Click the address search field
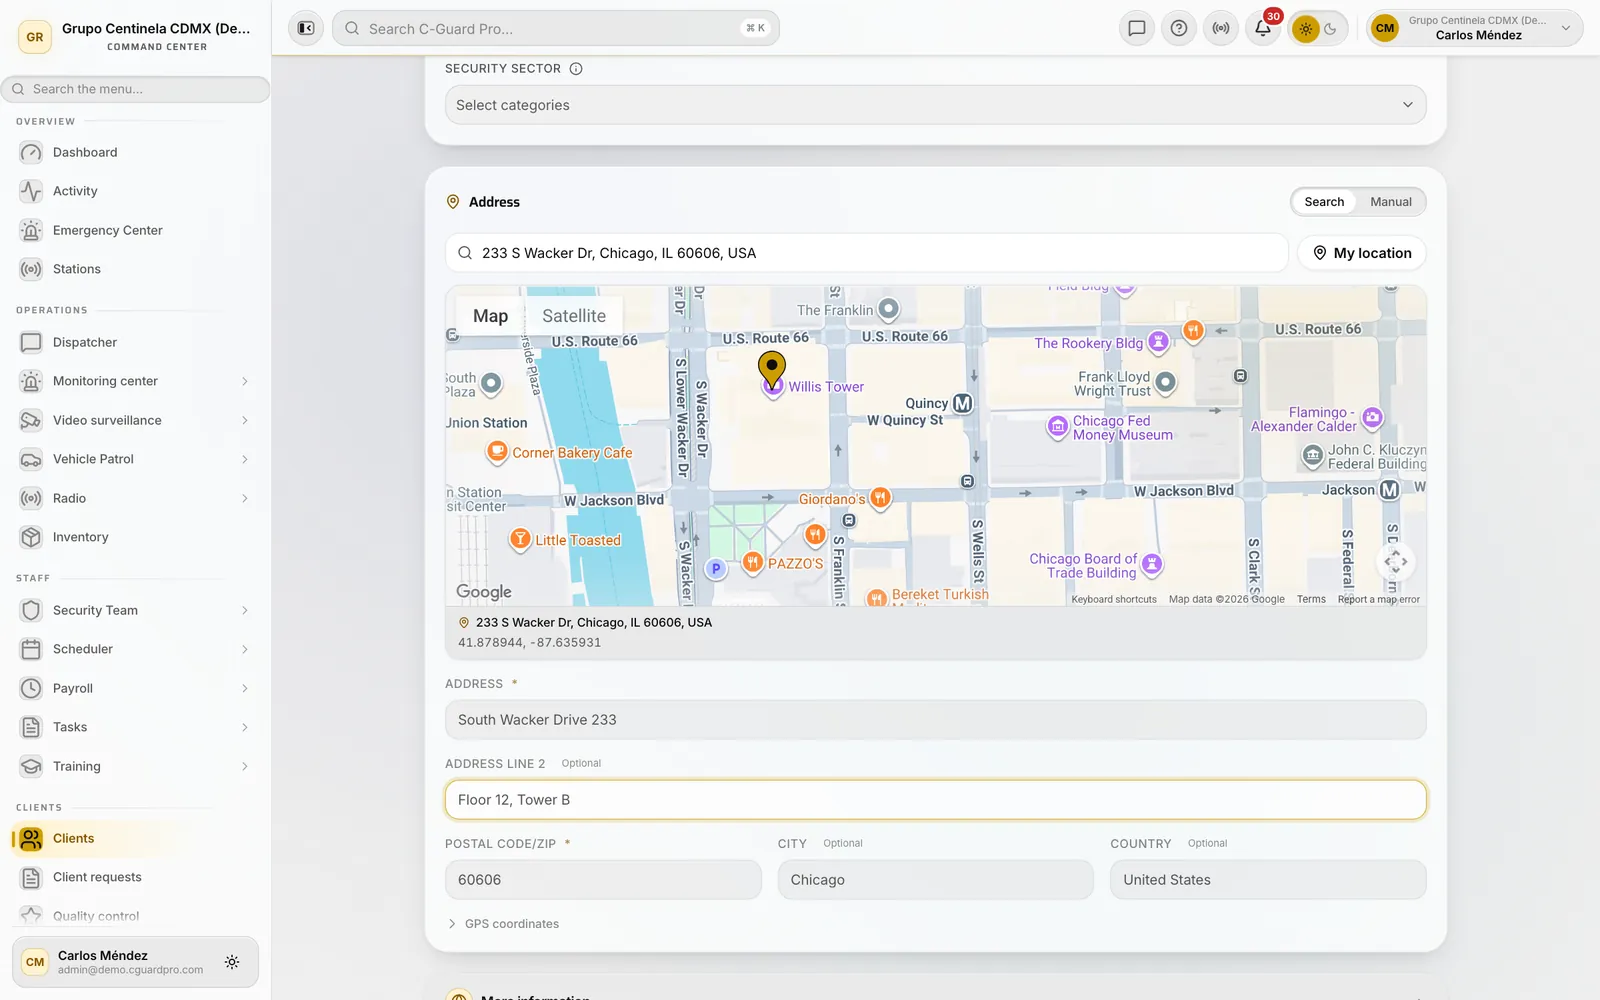1600x1000 pixels. [x=867, y=253]
